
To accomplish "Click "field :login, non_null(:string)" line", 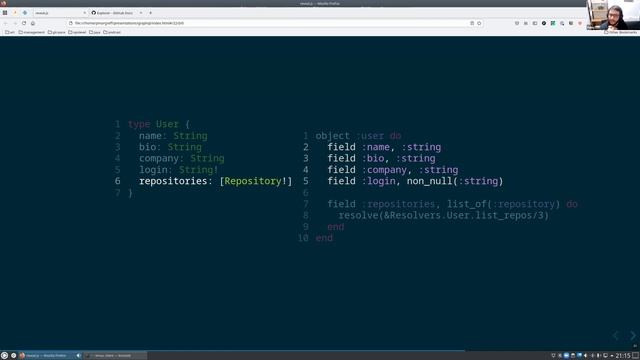I will 415,181.
